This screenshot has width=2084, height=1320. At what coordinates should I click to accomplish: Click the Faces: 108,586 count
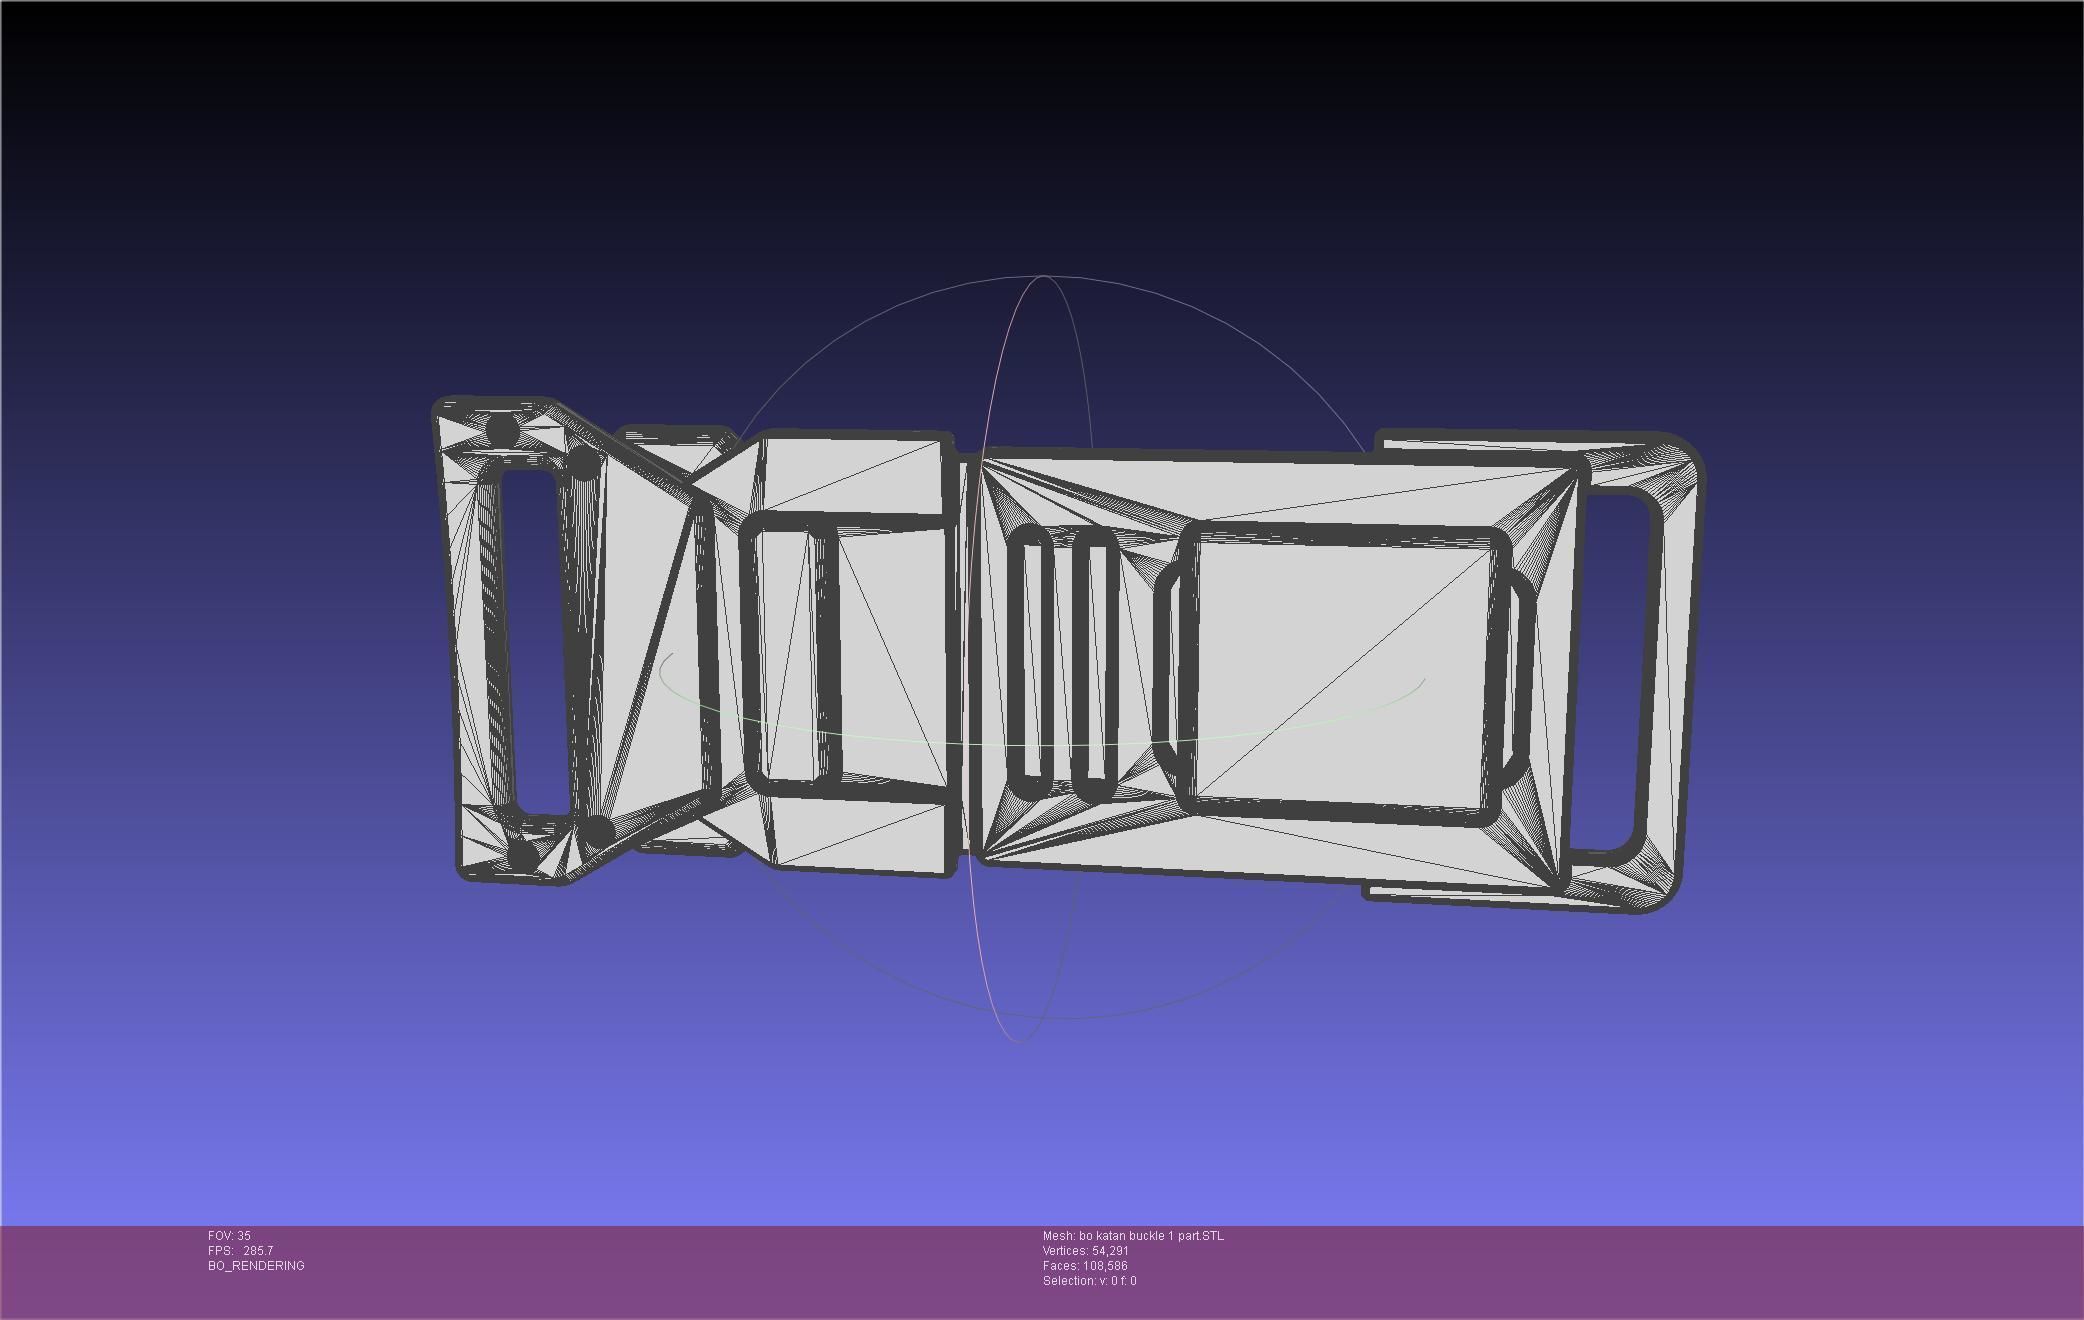(x=1084, y=1266)
